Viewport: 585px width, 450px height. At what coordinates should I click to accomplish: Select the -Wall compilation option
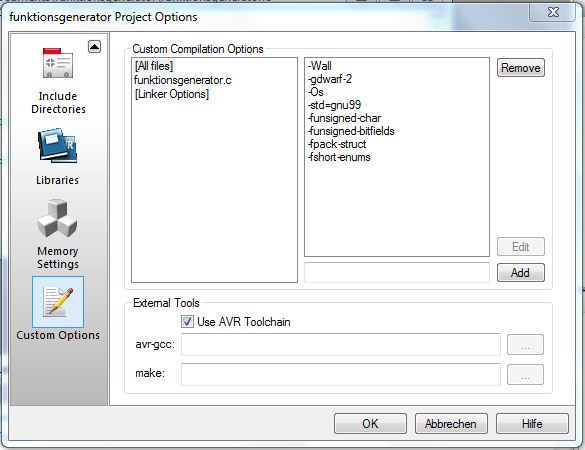(320, 66)
